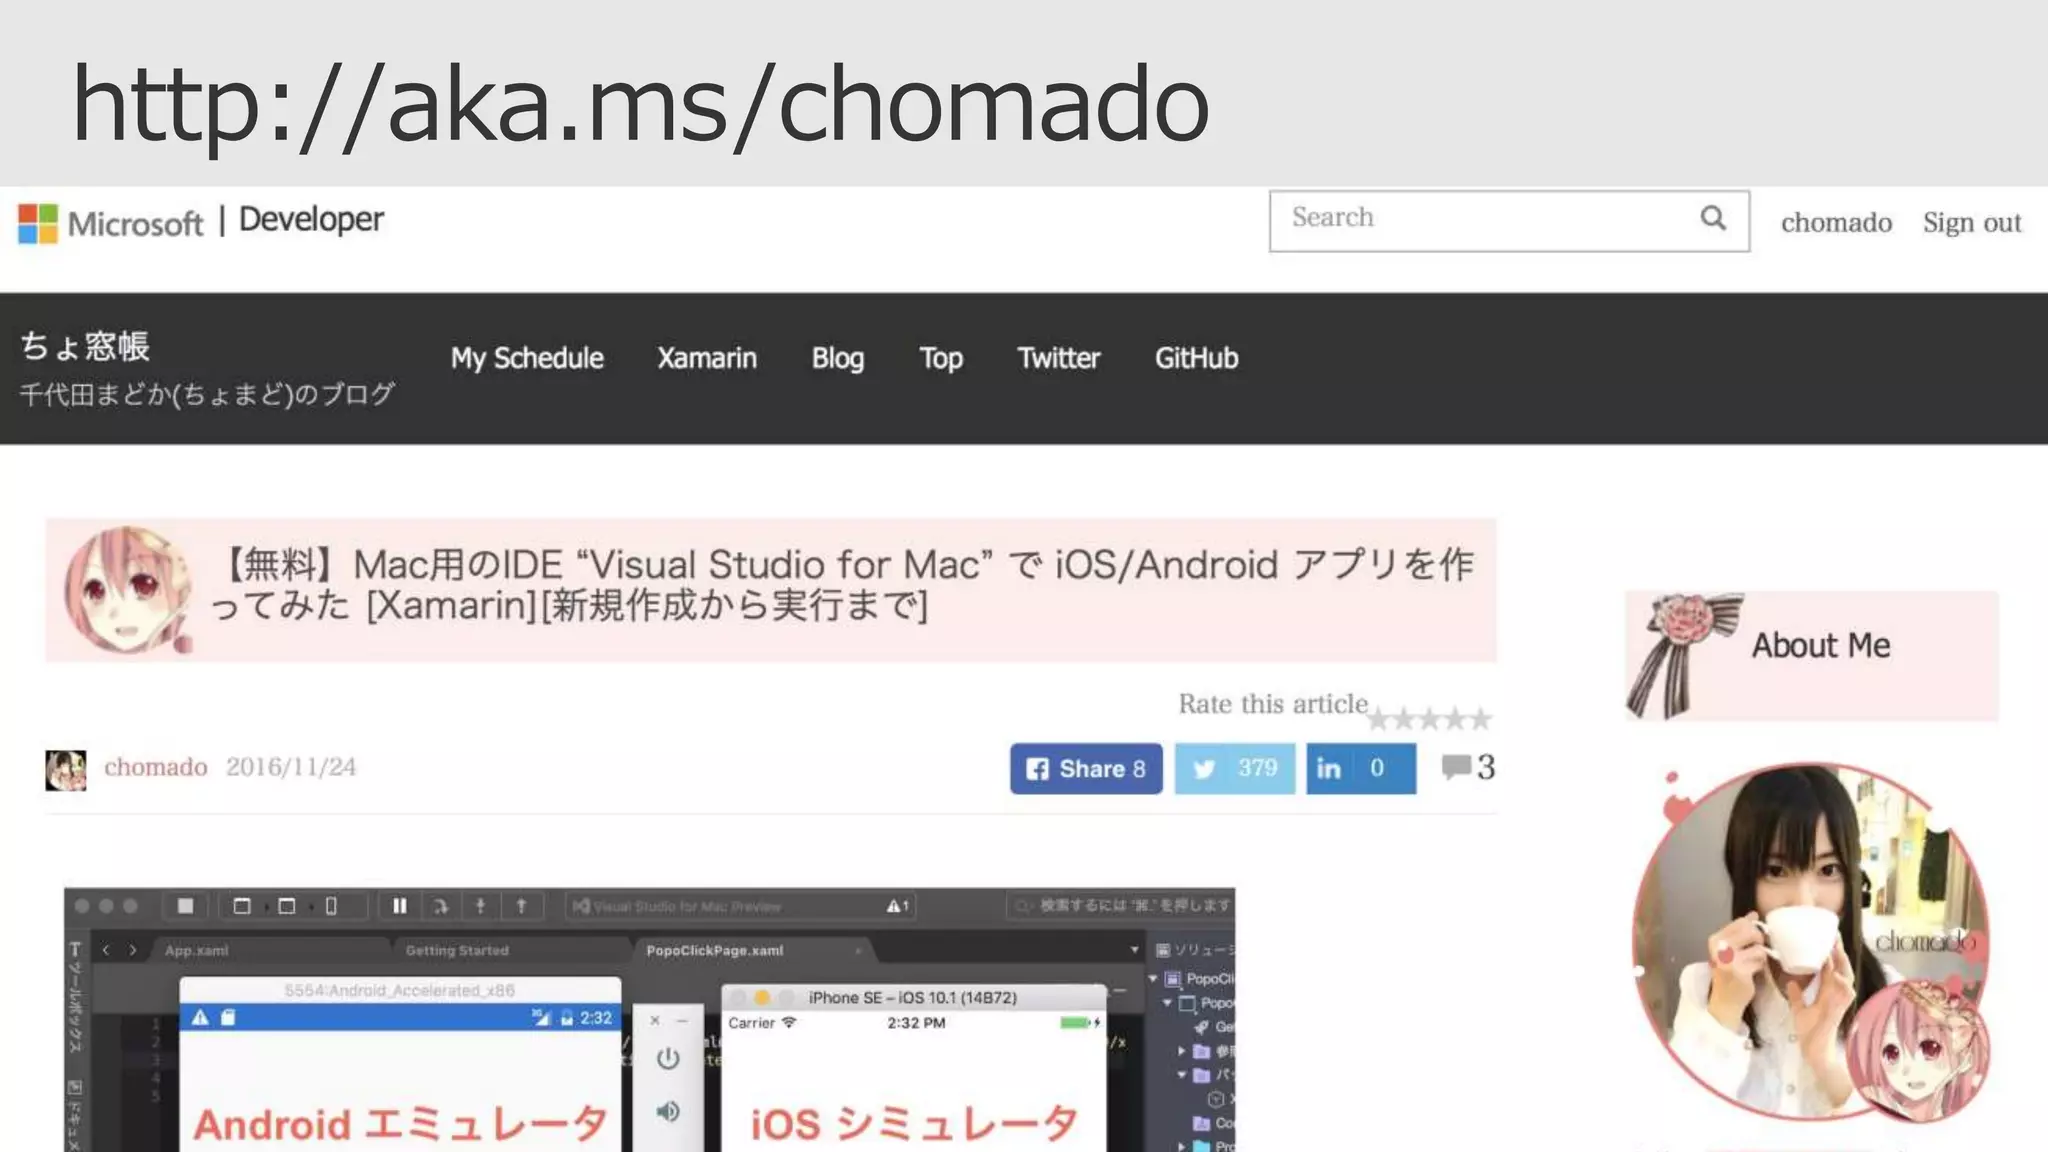Click the Twitter share button
2048x1152 pixels.
pos(1234,768)
